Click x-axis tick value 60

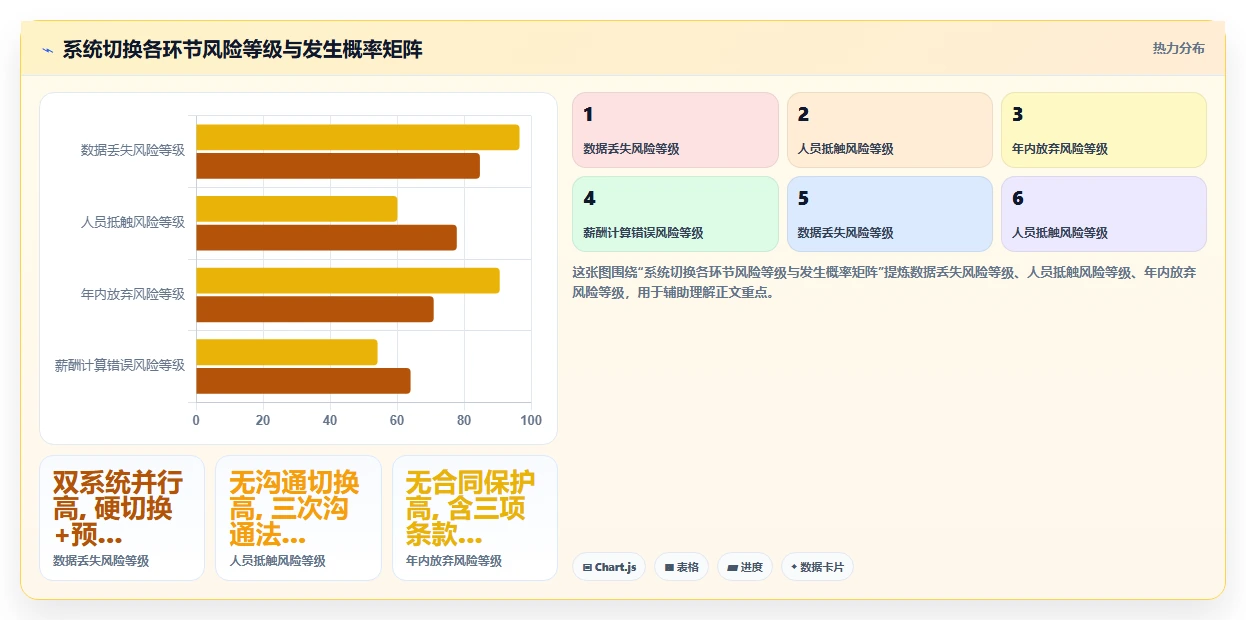pyautogui.click(x=397, y=420)
